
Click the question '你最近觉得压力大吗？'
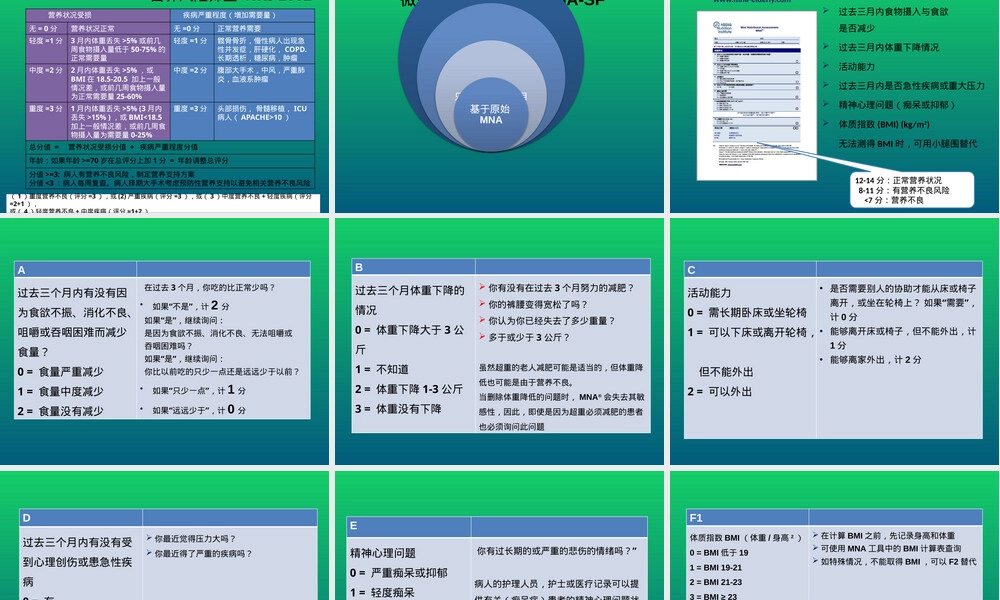pos(195,539)
